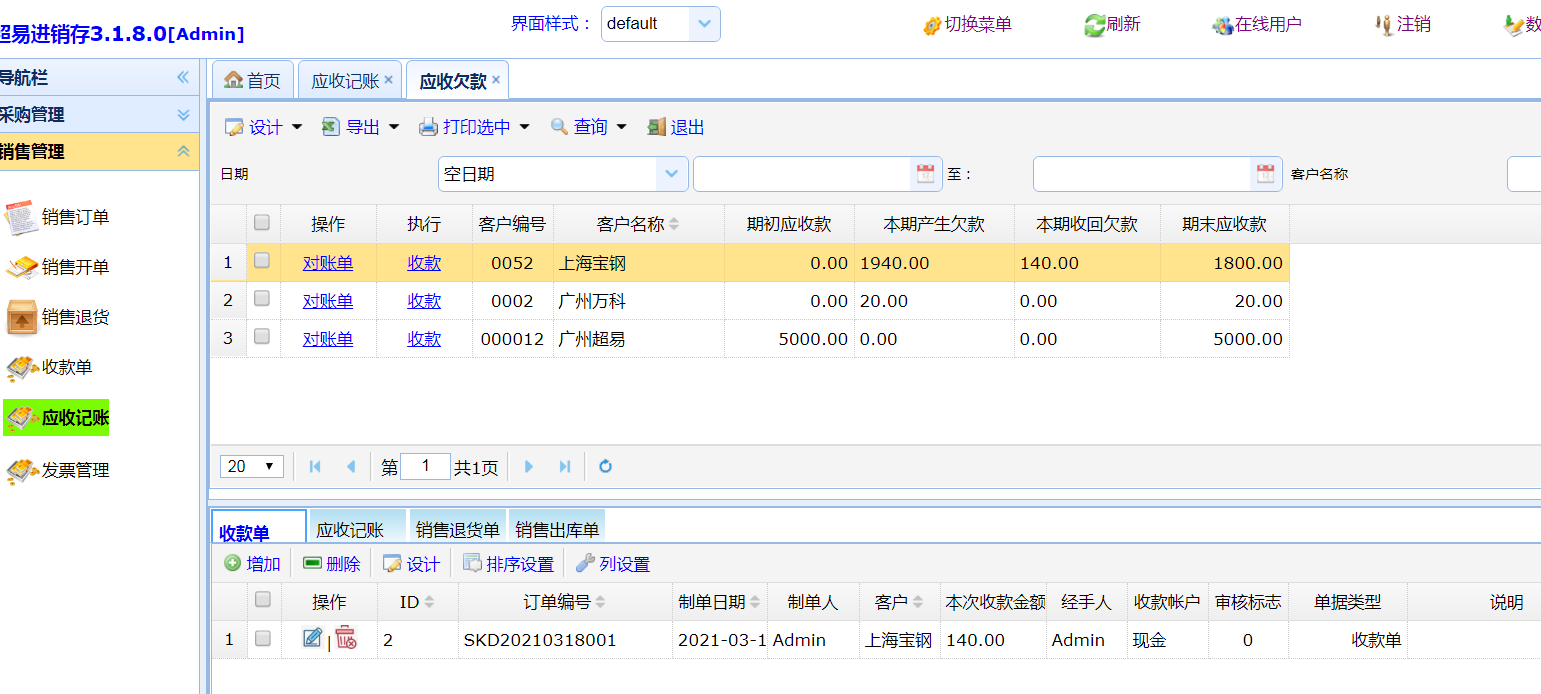Click the page number input field
The image size is (1541, 694).
pyautogui.click(x=425, y=467)
